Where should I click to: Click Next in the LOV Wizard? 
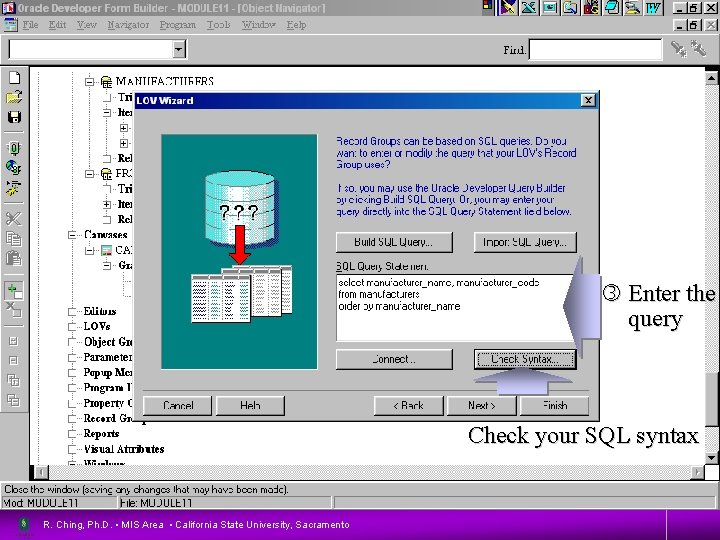coord(482,406)
